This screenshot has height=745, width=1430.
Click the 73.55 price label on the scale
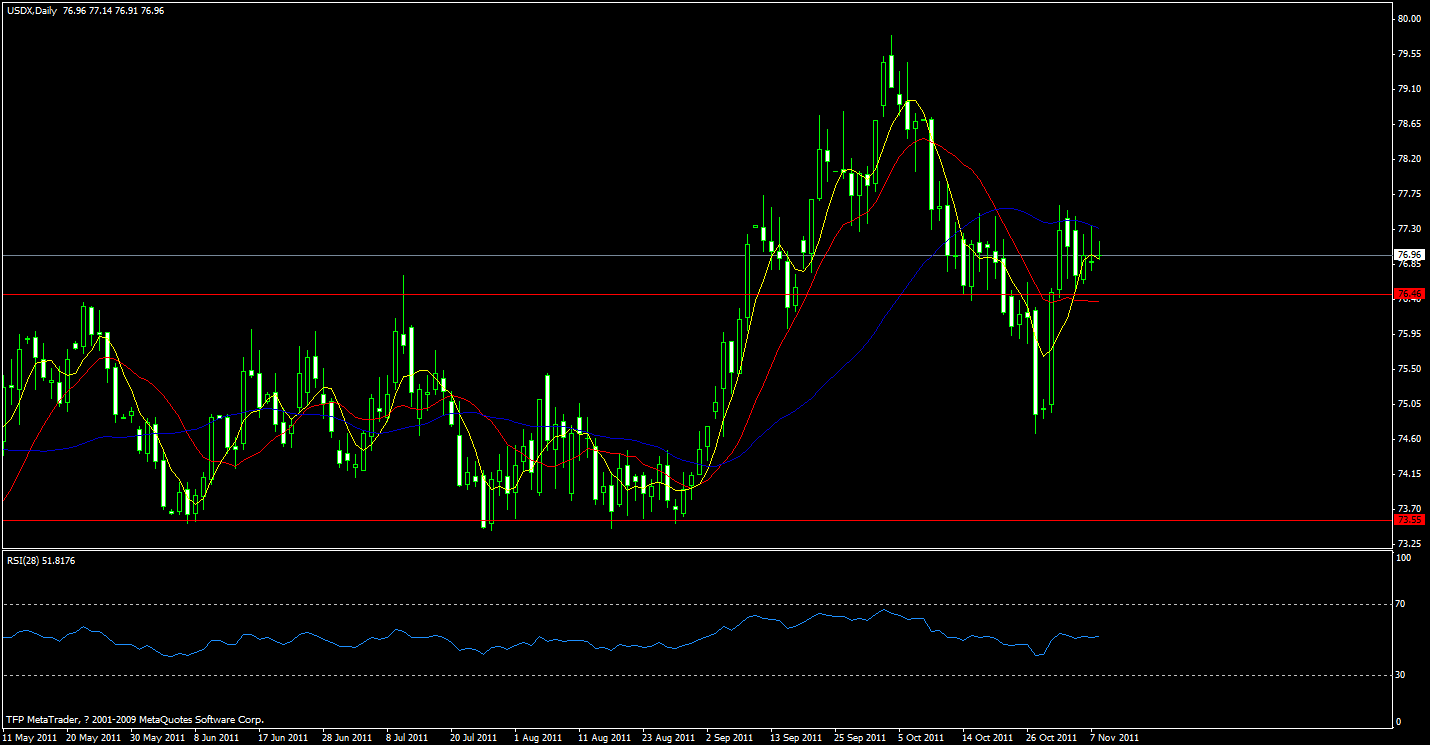(1408, 519)
